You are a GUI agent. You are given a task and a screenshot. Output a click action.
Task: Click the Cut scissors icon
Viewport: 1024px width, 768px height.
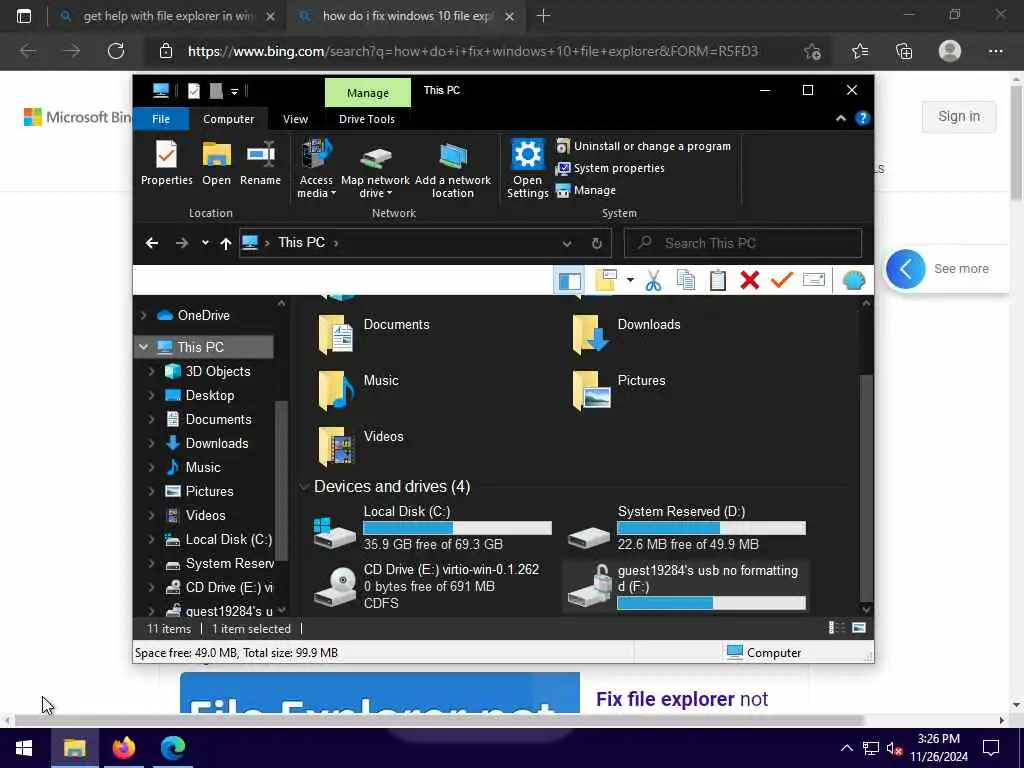(653, 281)
